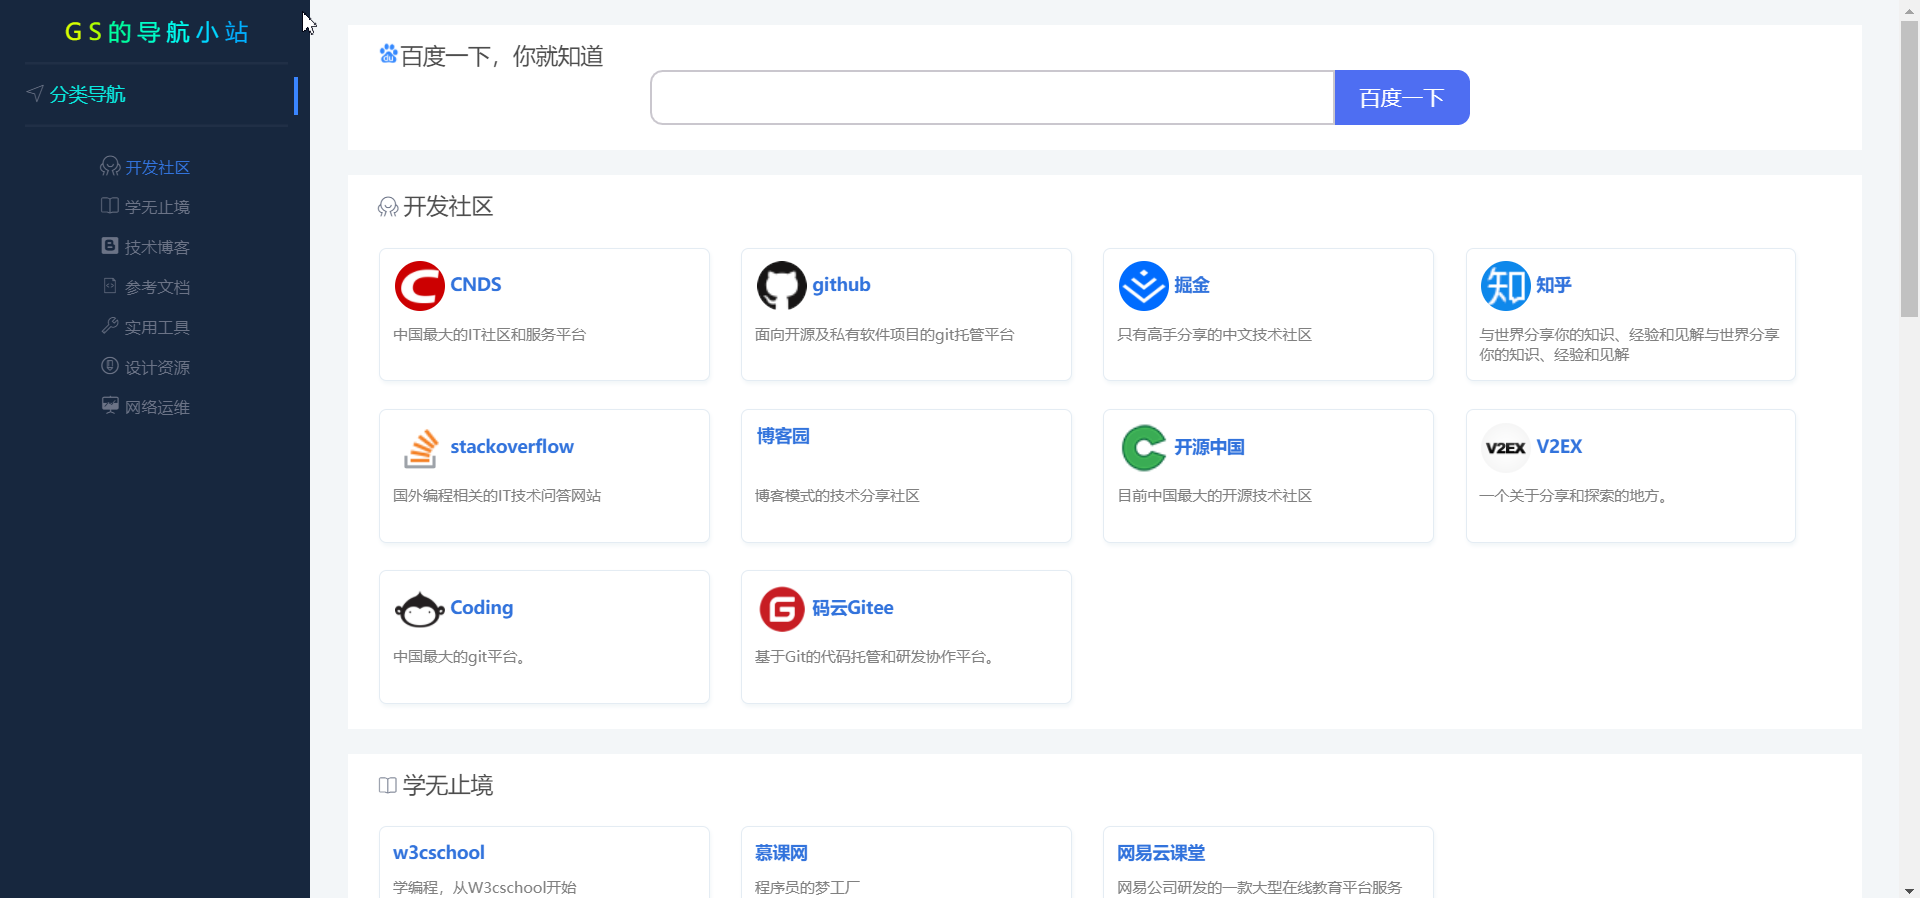The height and width of the screenshot is (898, 1920).
Task: Click the 百度一下 search button
Action: coord(1402,98)
